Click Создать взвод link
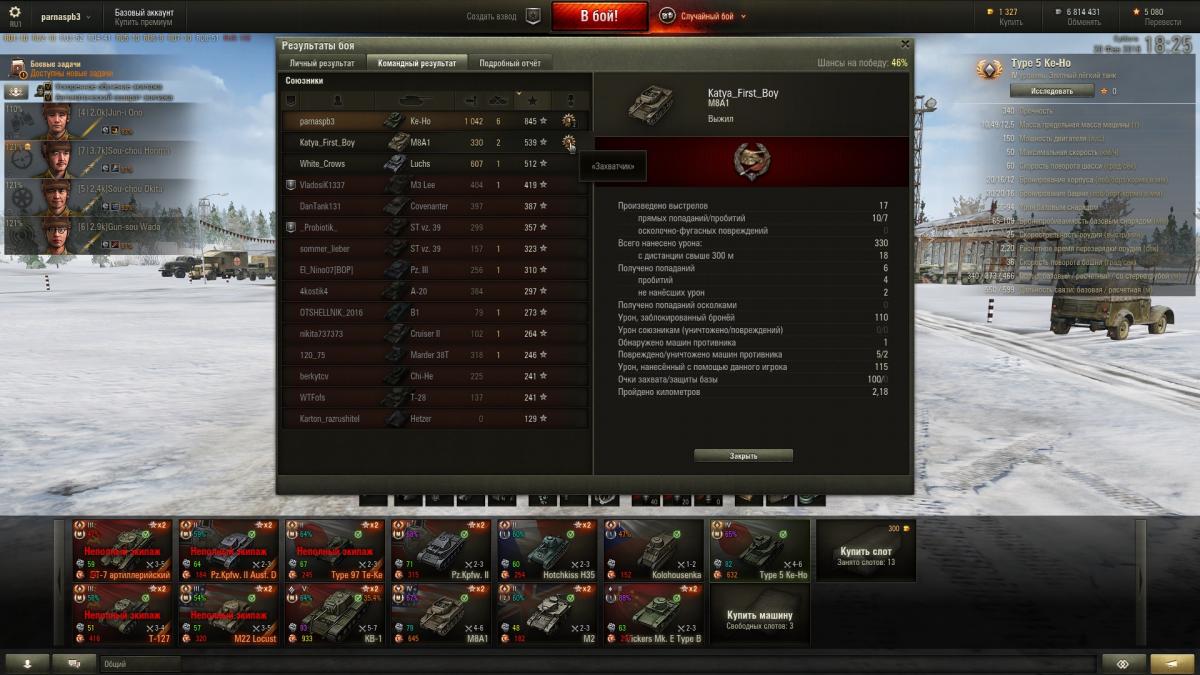This screenshot has height=675, width=1200. (493, 16)
